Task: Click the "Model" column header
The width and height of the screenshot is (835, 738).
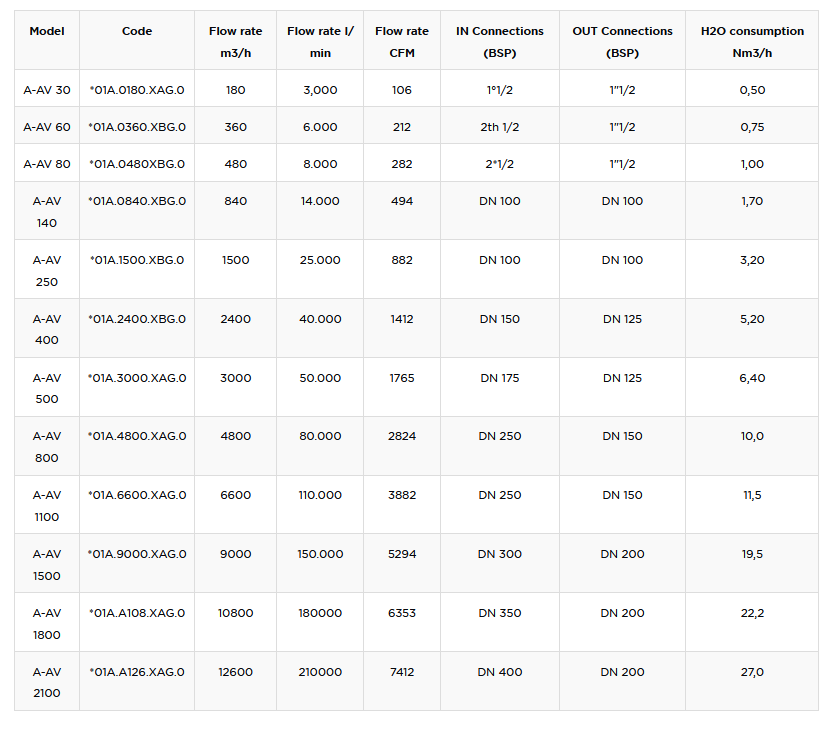Action: pyautogui.click(x=47, y=32)
